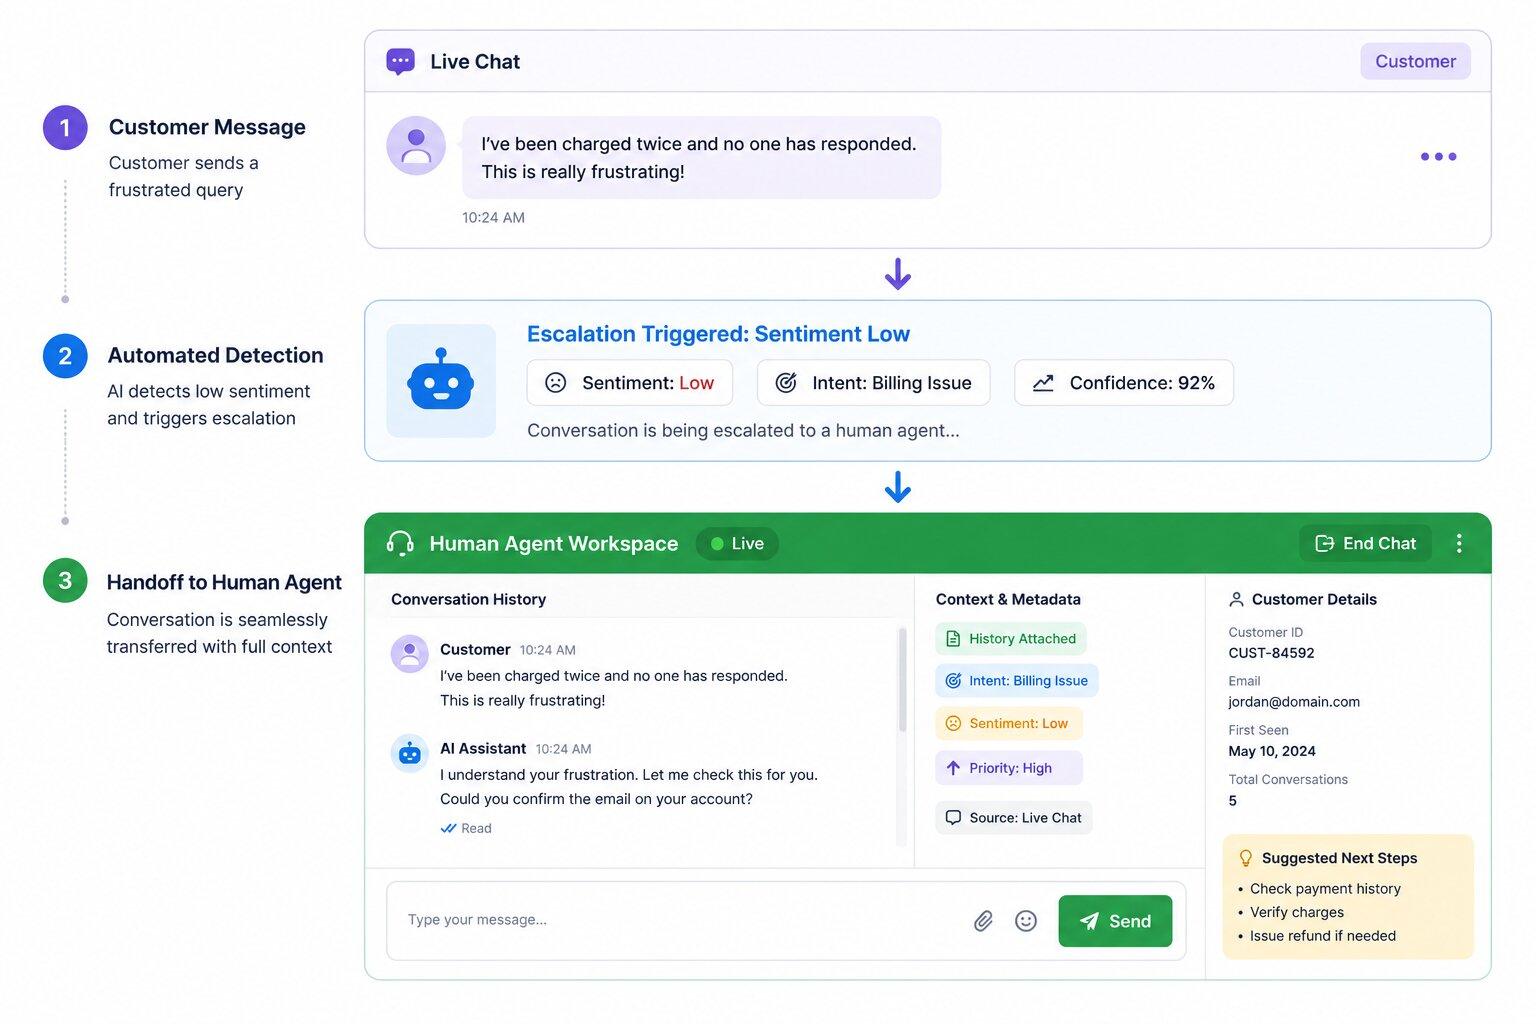Click Check payment history suggestion

point(1325,888)
